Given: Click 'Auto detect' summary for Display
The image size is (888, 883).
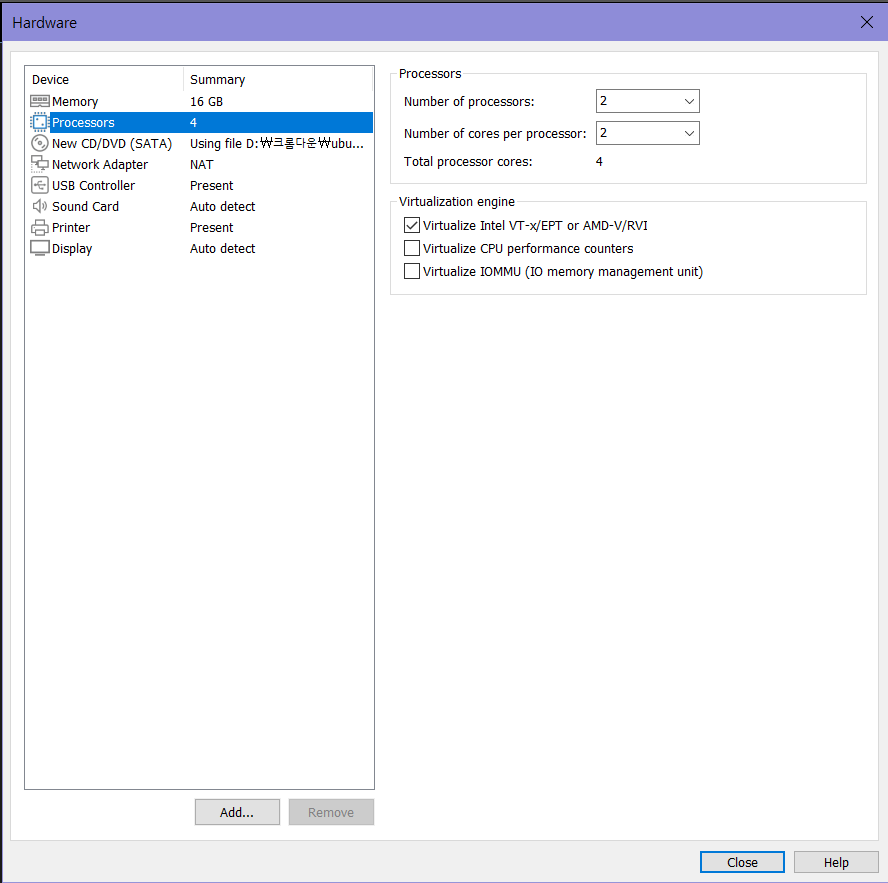Looking at the screenshot, I should [x=223, y=249].
